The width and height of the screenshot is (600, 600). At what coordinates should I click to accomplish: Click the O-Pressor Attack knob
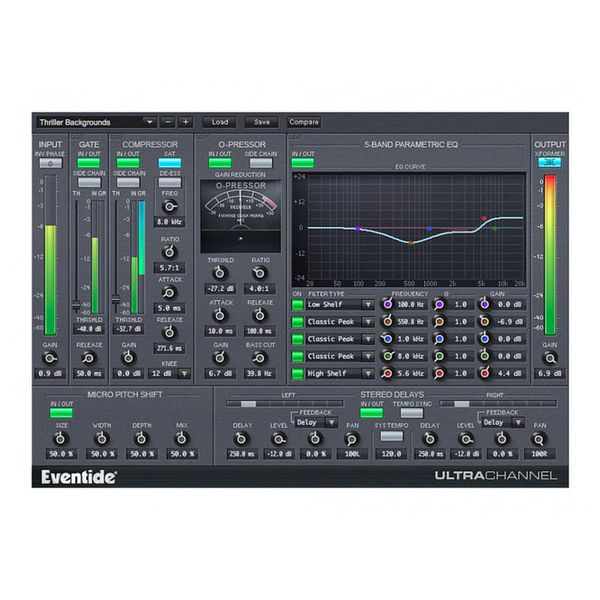click(x=220, y=316)
